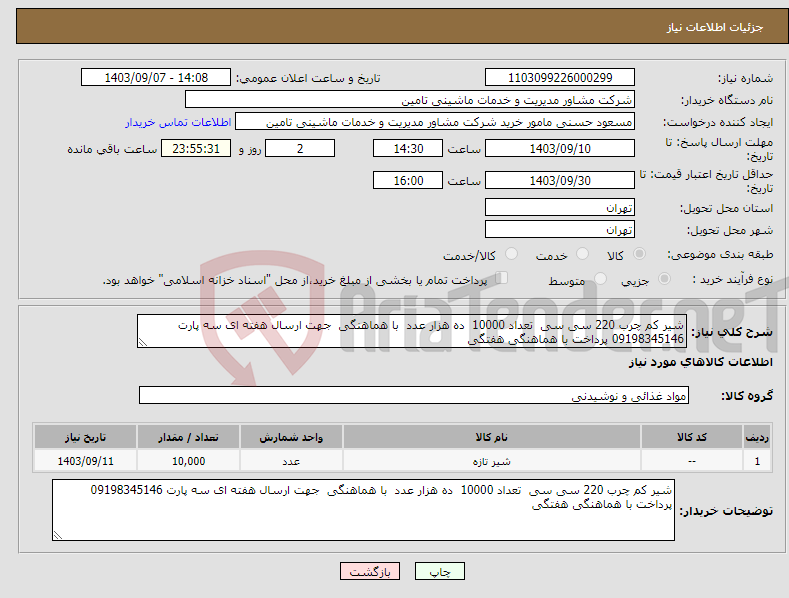
Task: Click the واحد شمارش column header
Action: click(291, 437)
